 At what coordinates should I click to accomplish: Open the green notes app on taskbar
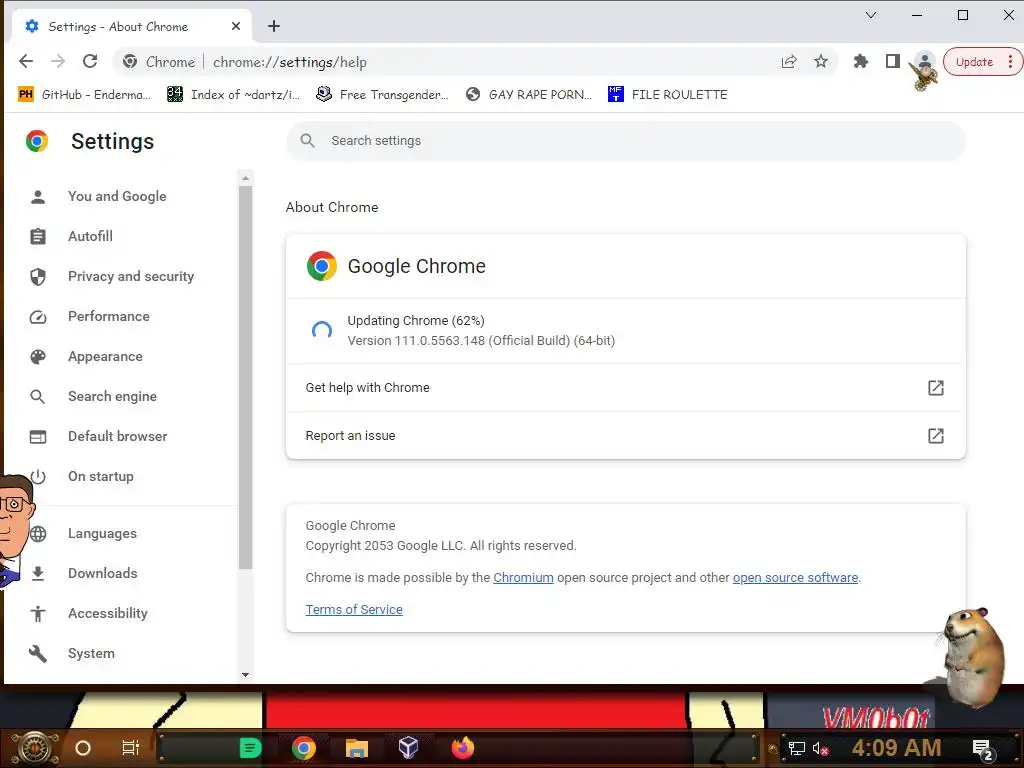pyautogui.click(x=250, y=748)
